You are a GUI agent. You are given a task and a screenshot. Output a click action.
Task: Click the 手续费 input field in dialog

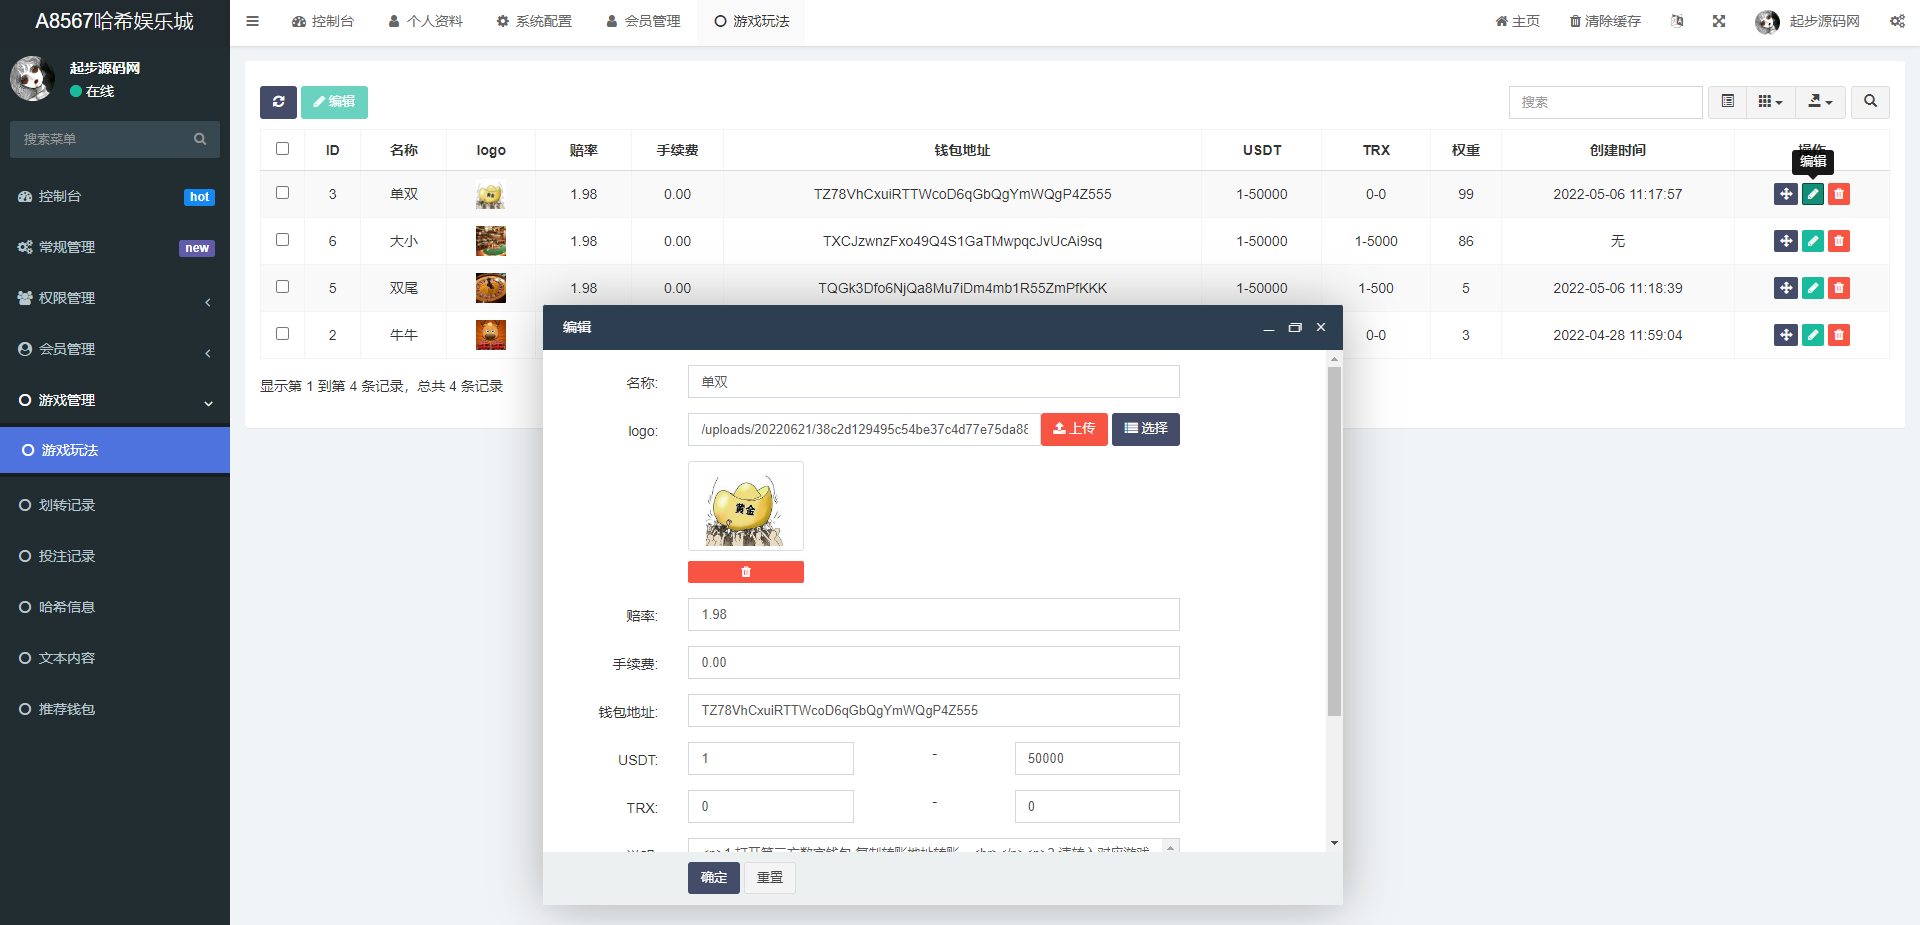pyautogui.click(x=934, y=663)
